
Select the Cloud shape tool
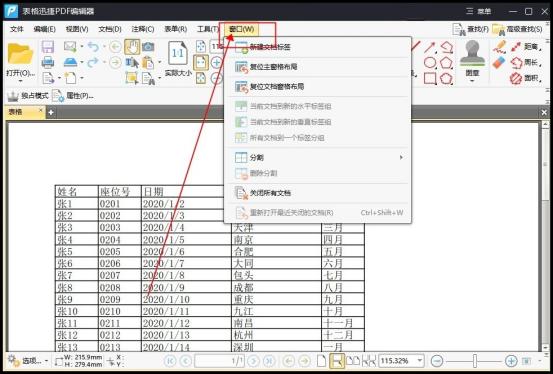click(446, 78)
